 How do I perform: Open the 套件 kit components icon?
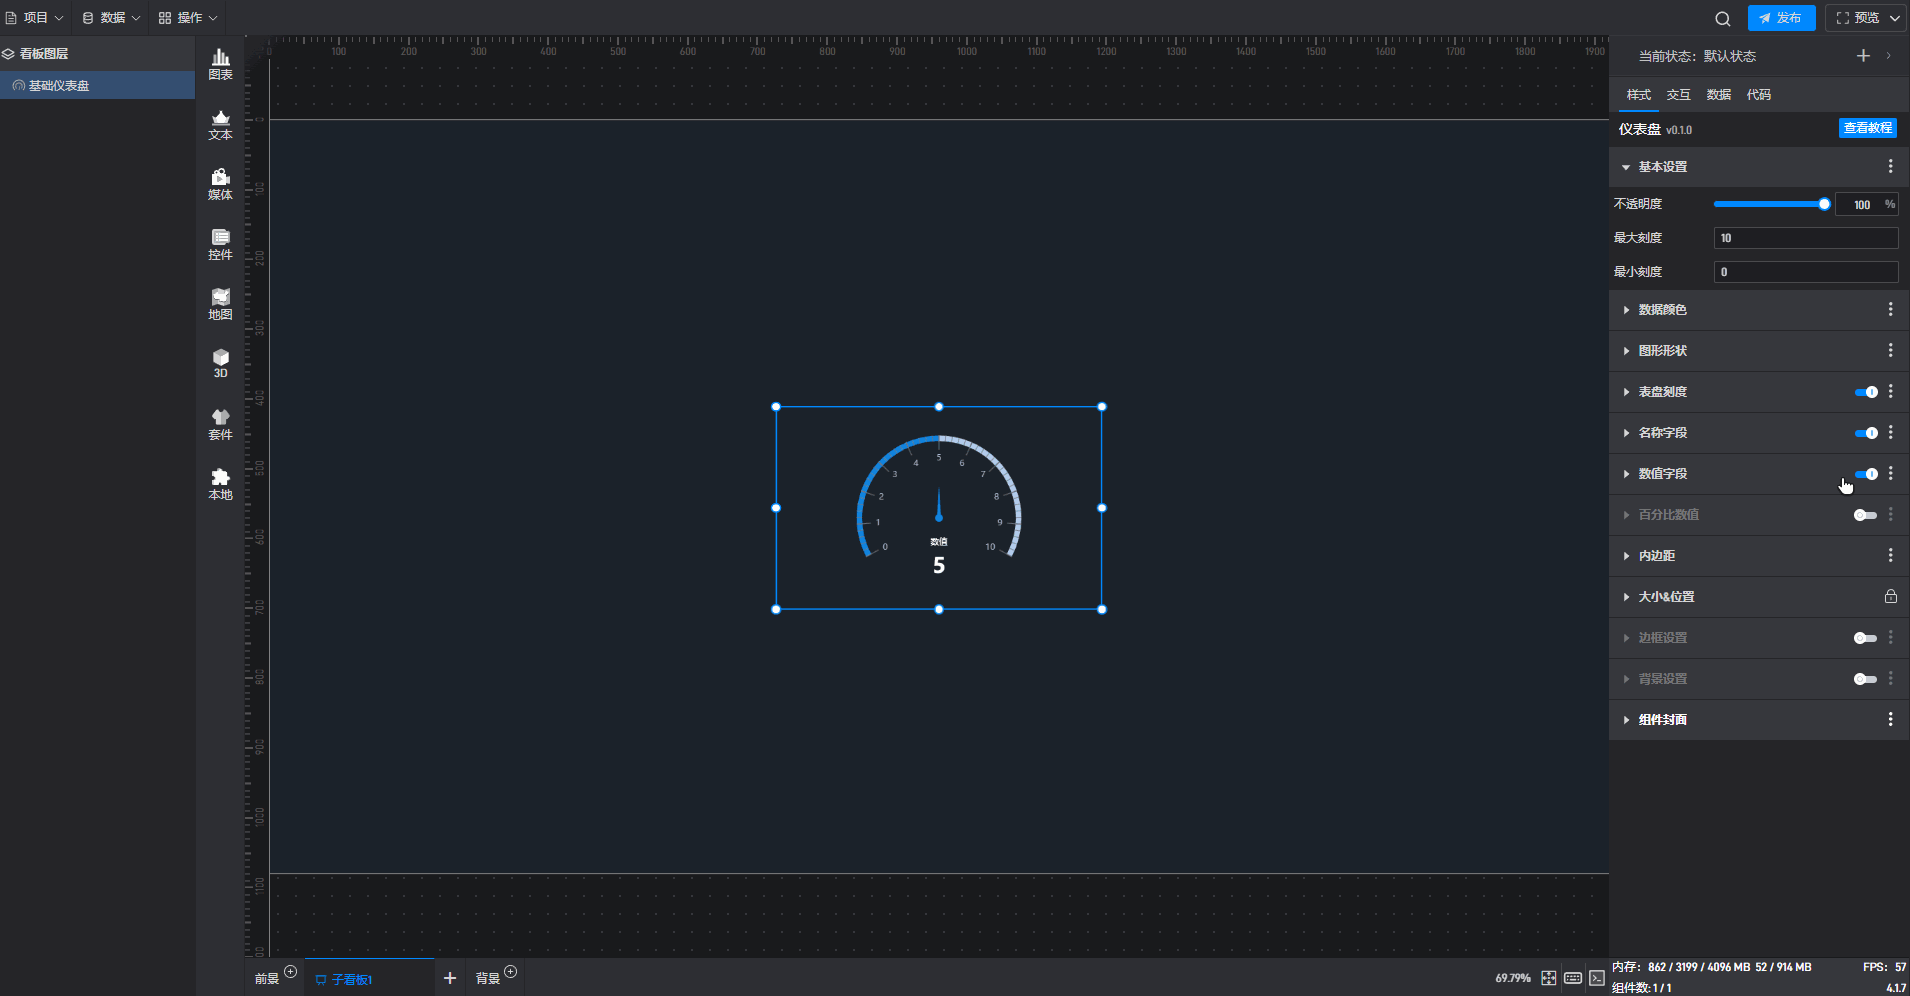tap(220, 424)
